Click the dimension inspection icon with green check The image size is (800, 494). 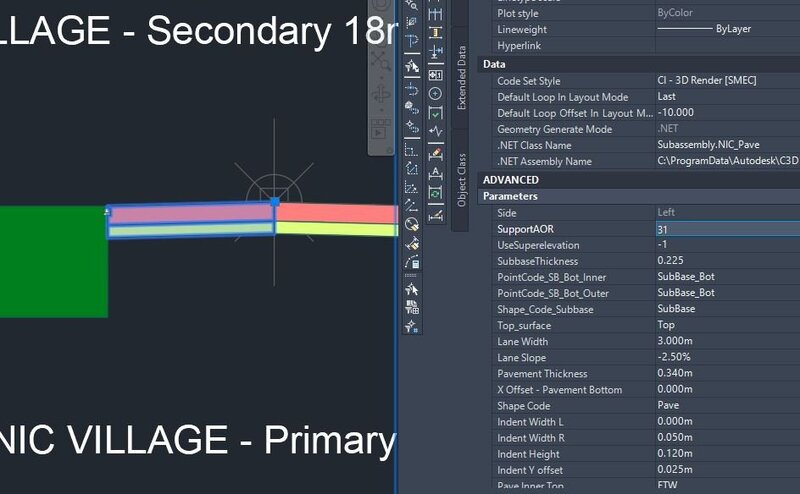tap(435, 113)
